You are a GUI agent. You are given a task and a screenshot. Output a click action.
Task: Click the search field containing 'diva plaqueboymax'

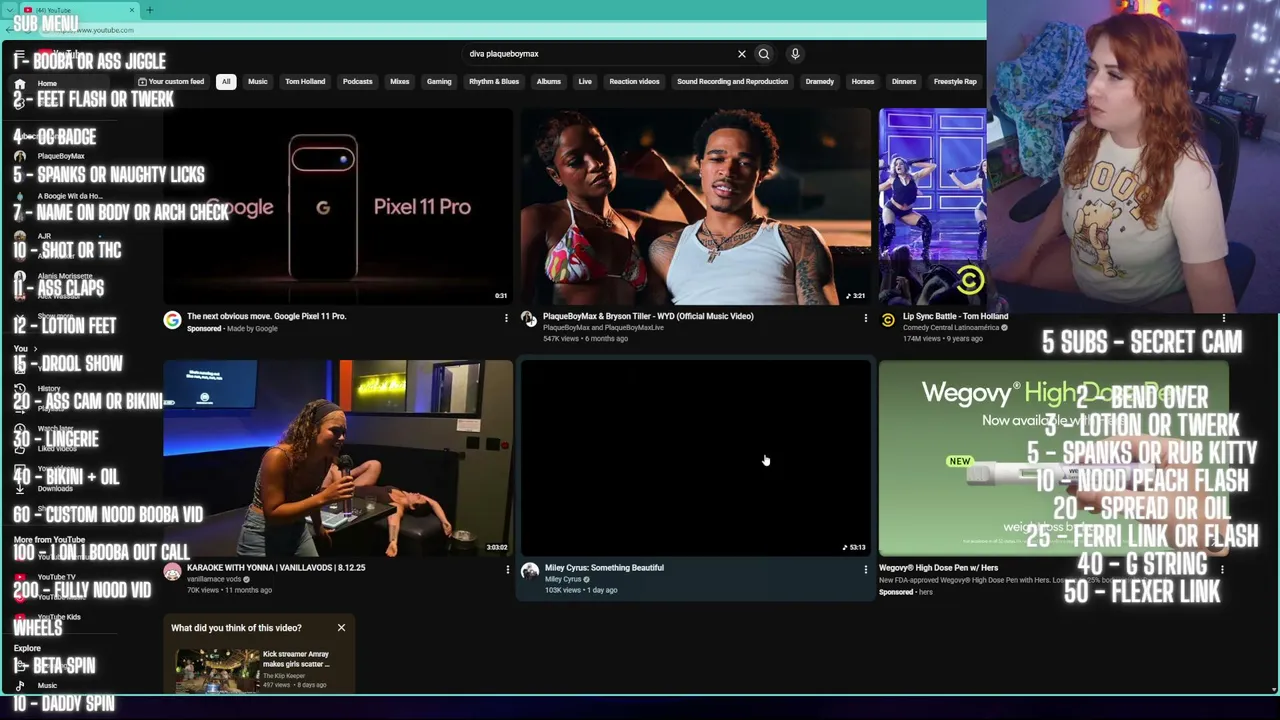point(600,54)
